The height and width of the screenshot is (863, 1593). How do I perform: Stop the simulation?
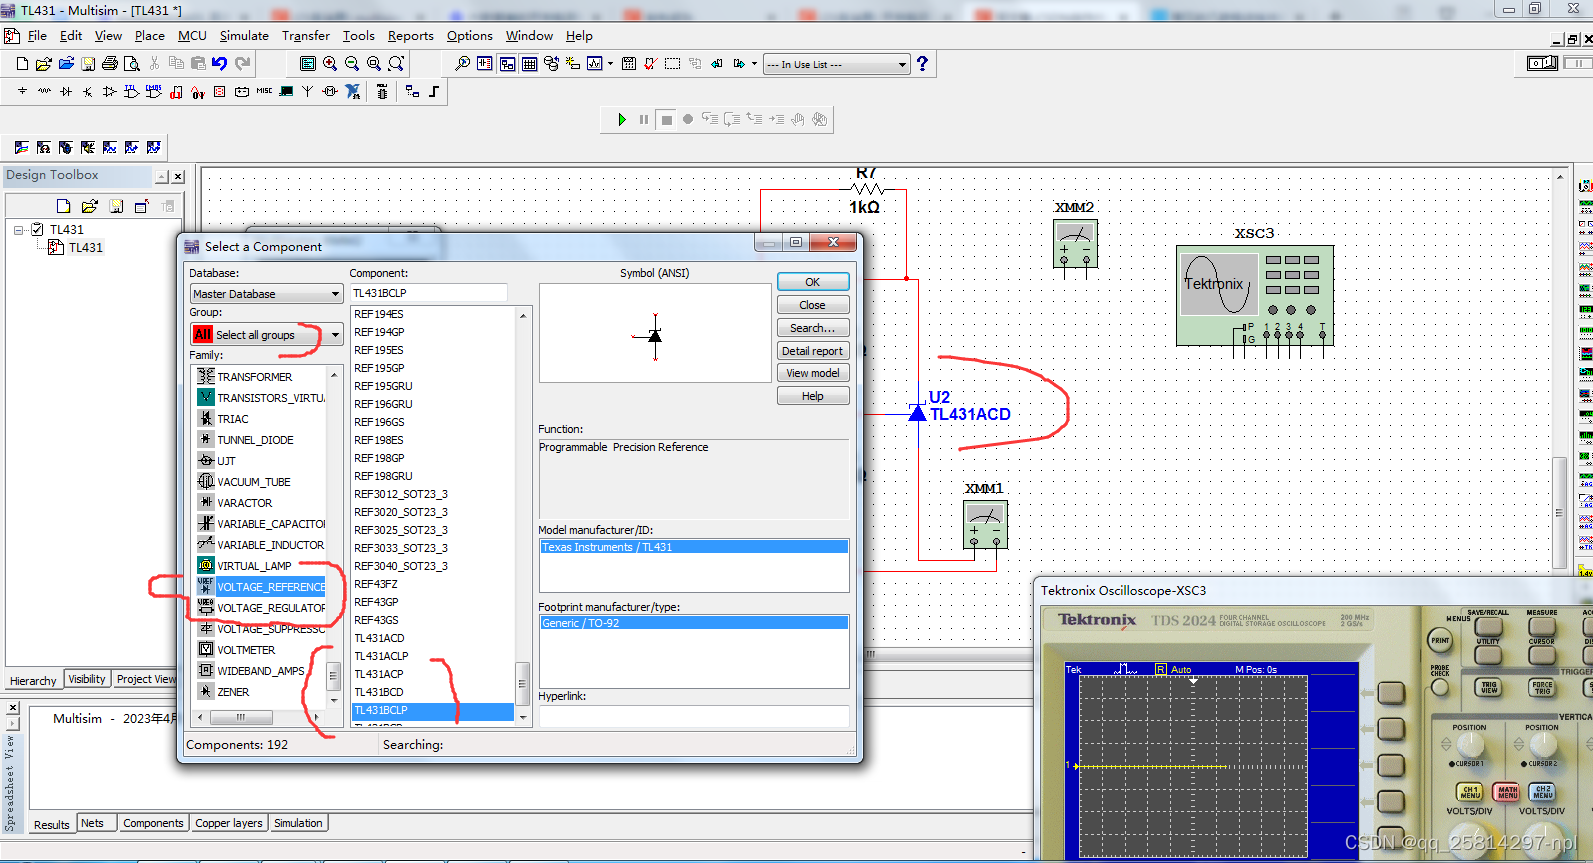click(x=667, y=119)
